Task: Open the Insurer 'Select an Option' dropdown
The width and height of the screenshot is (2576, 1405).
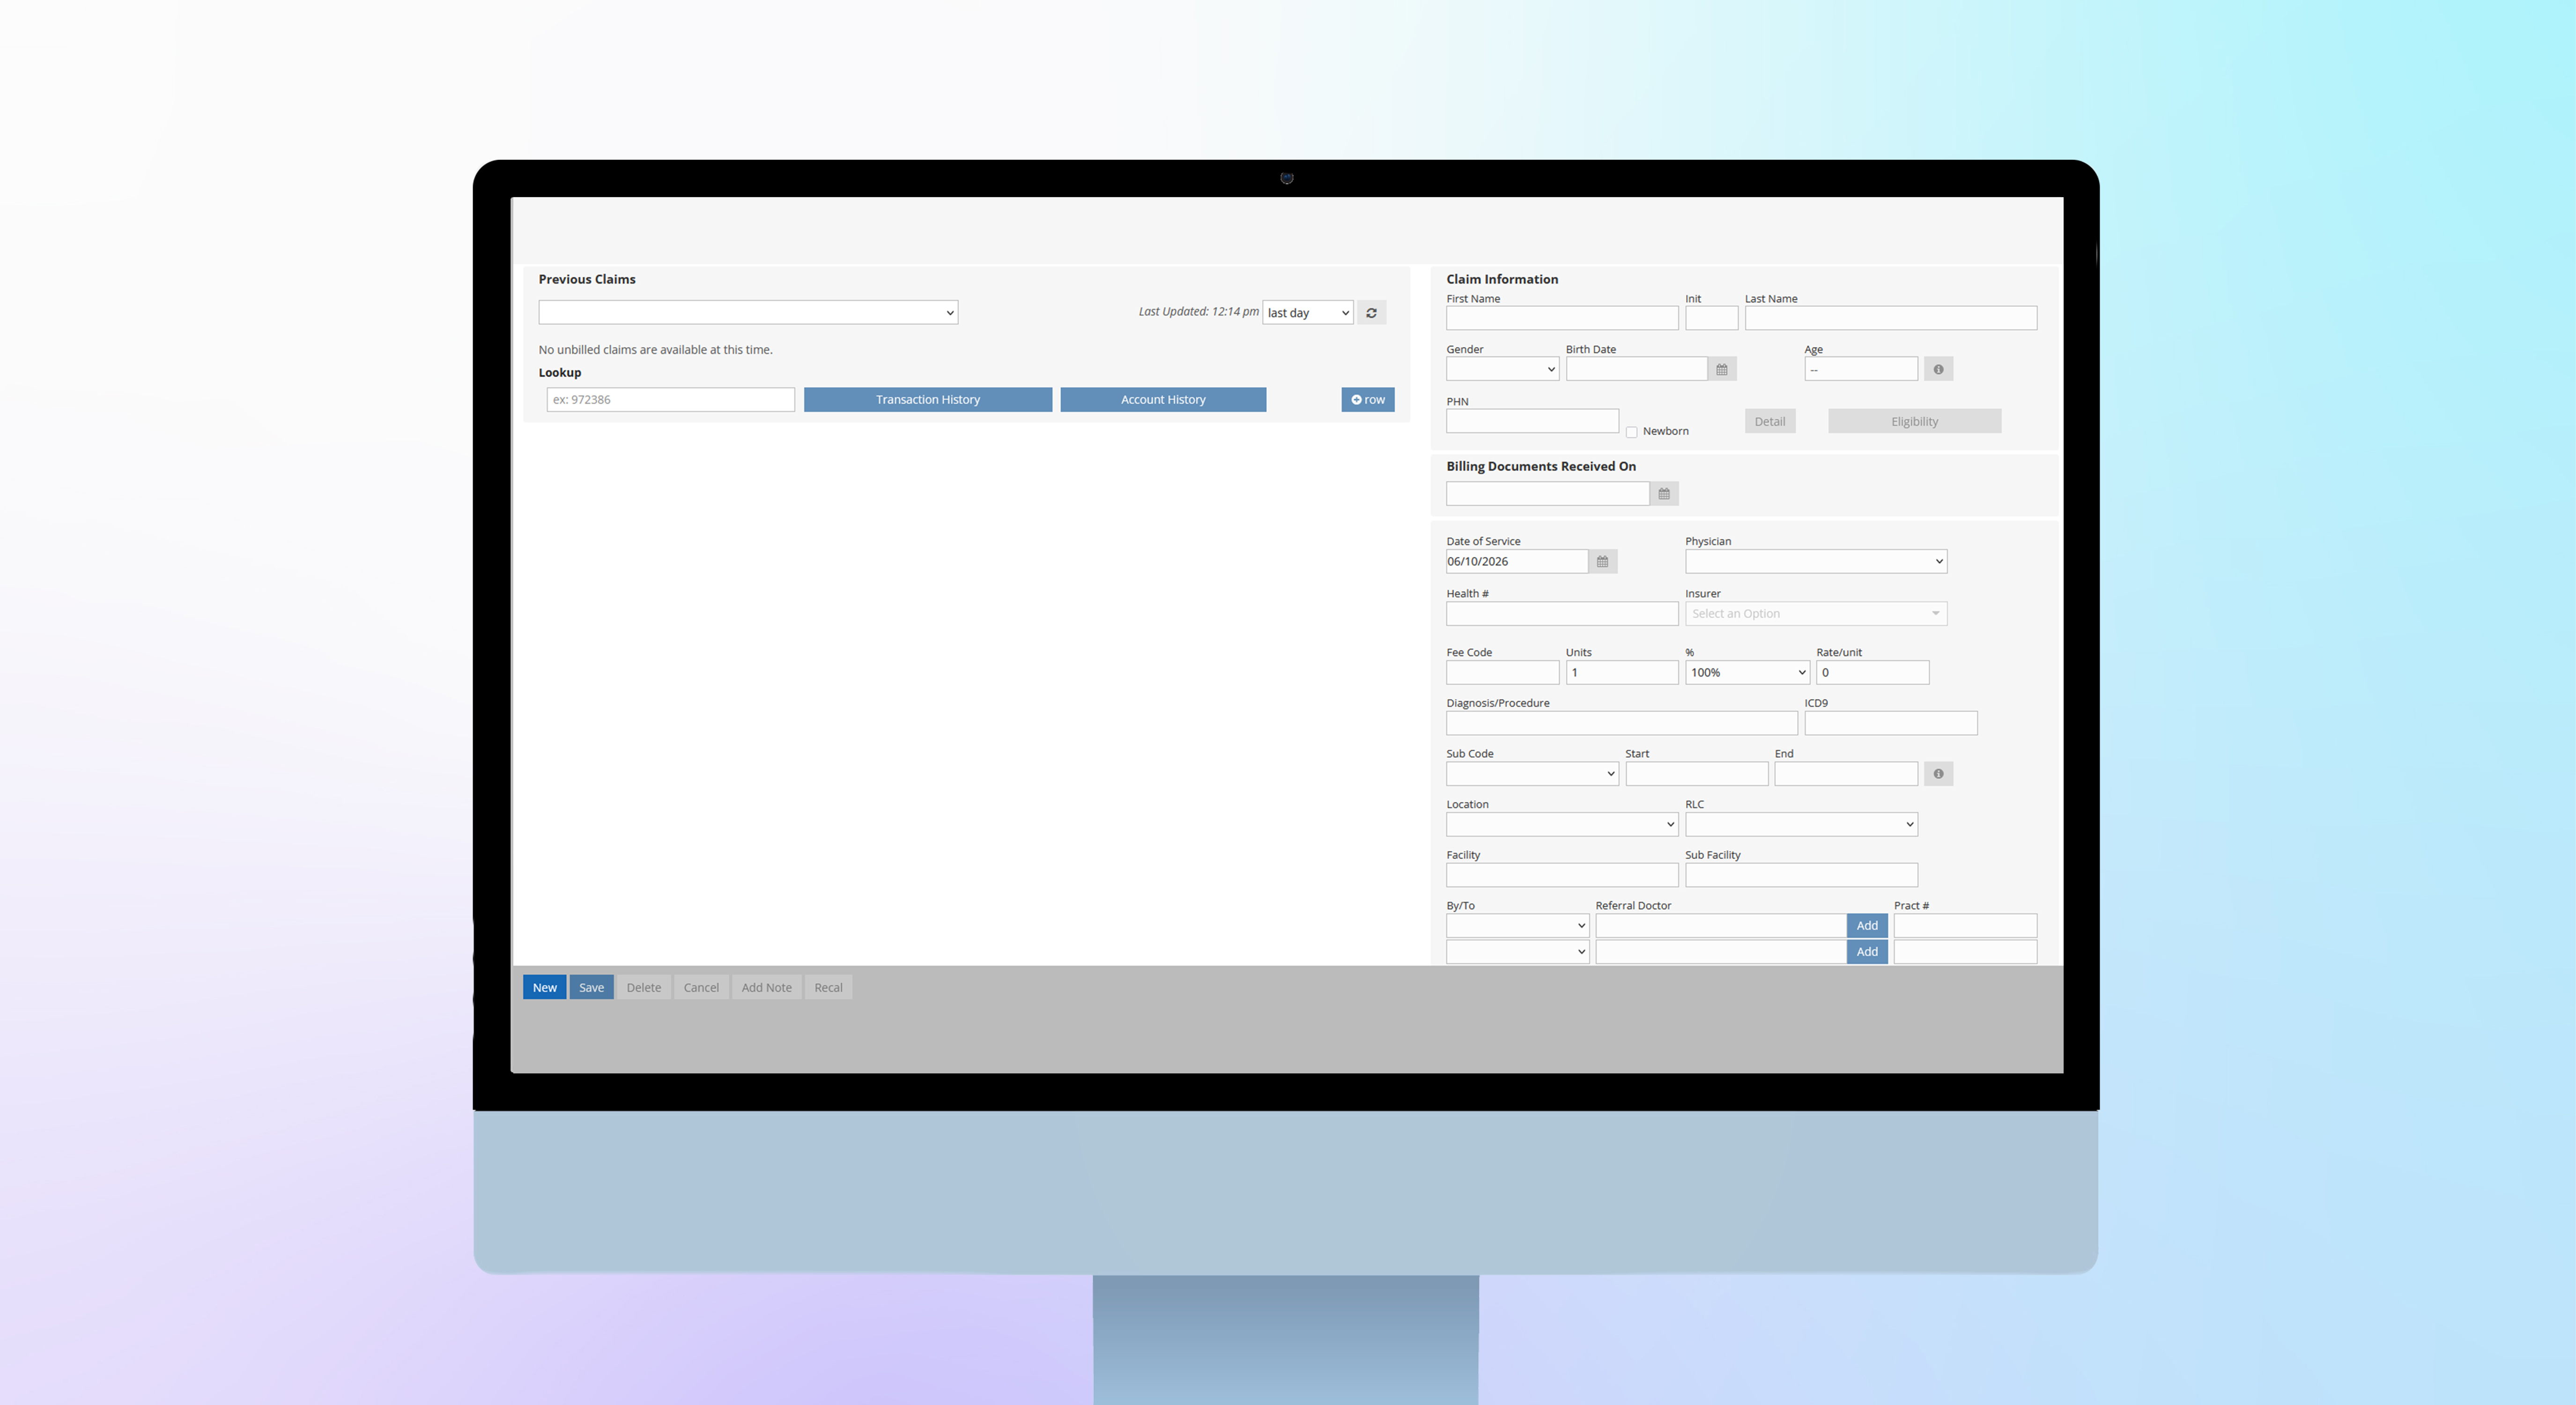Action: click(x=1816, y=614)
